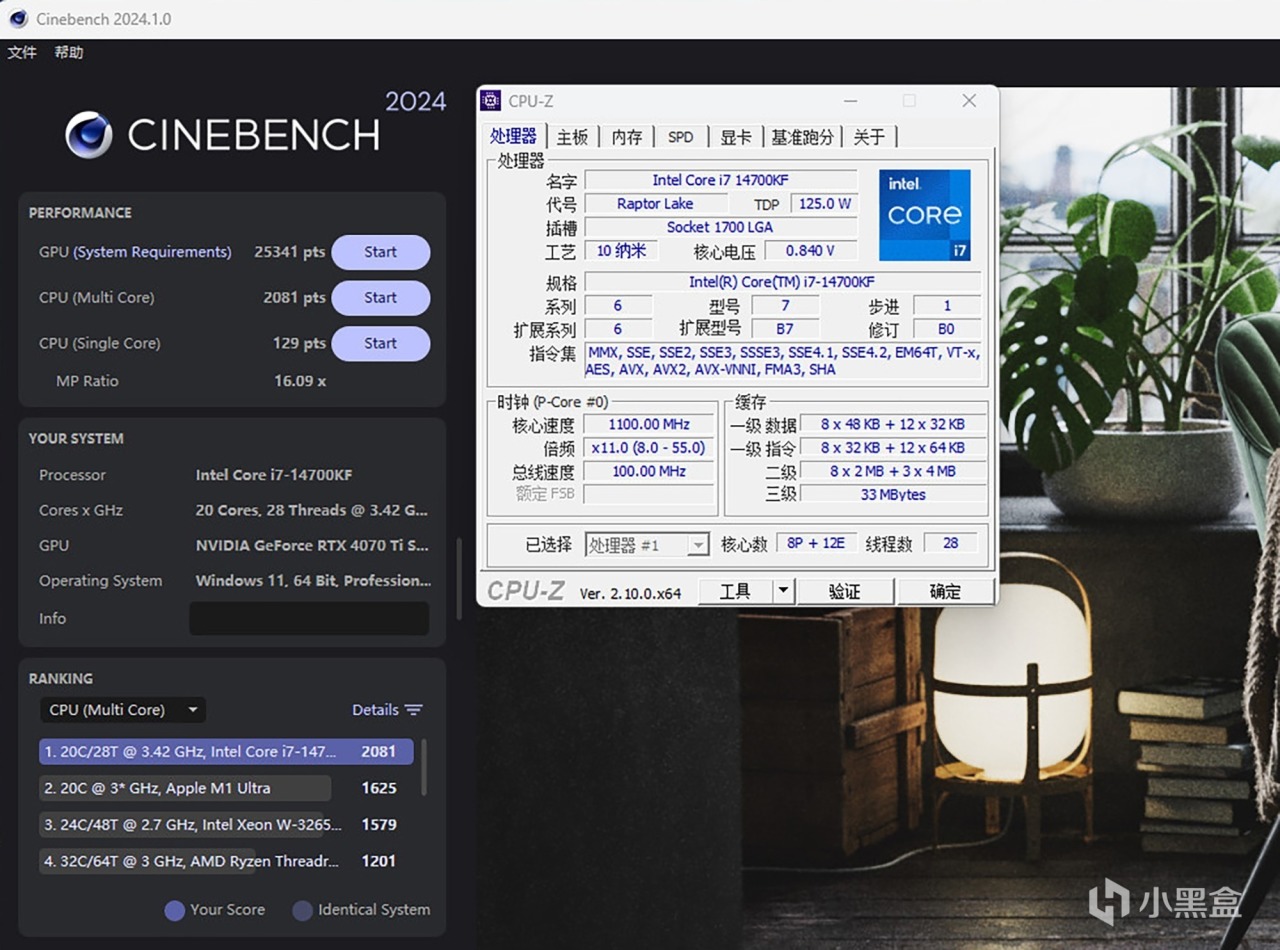Click the Cinebench logo sphere
This screenshot has width=1280, height=950.
click(89, 135)
